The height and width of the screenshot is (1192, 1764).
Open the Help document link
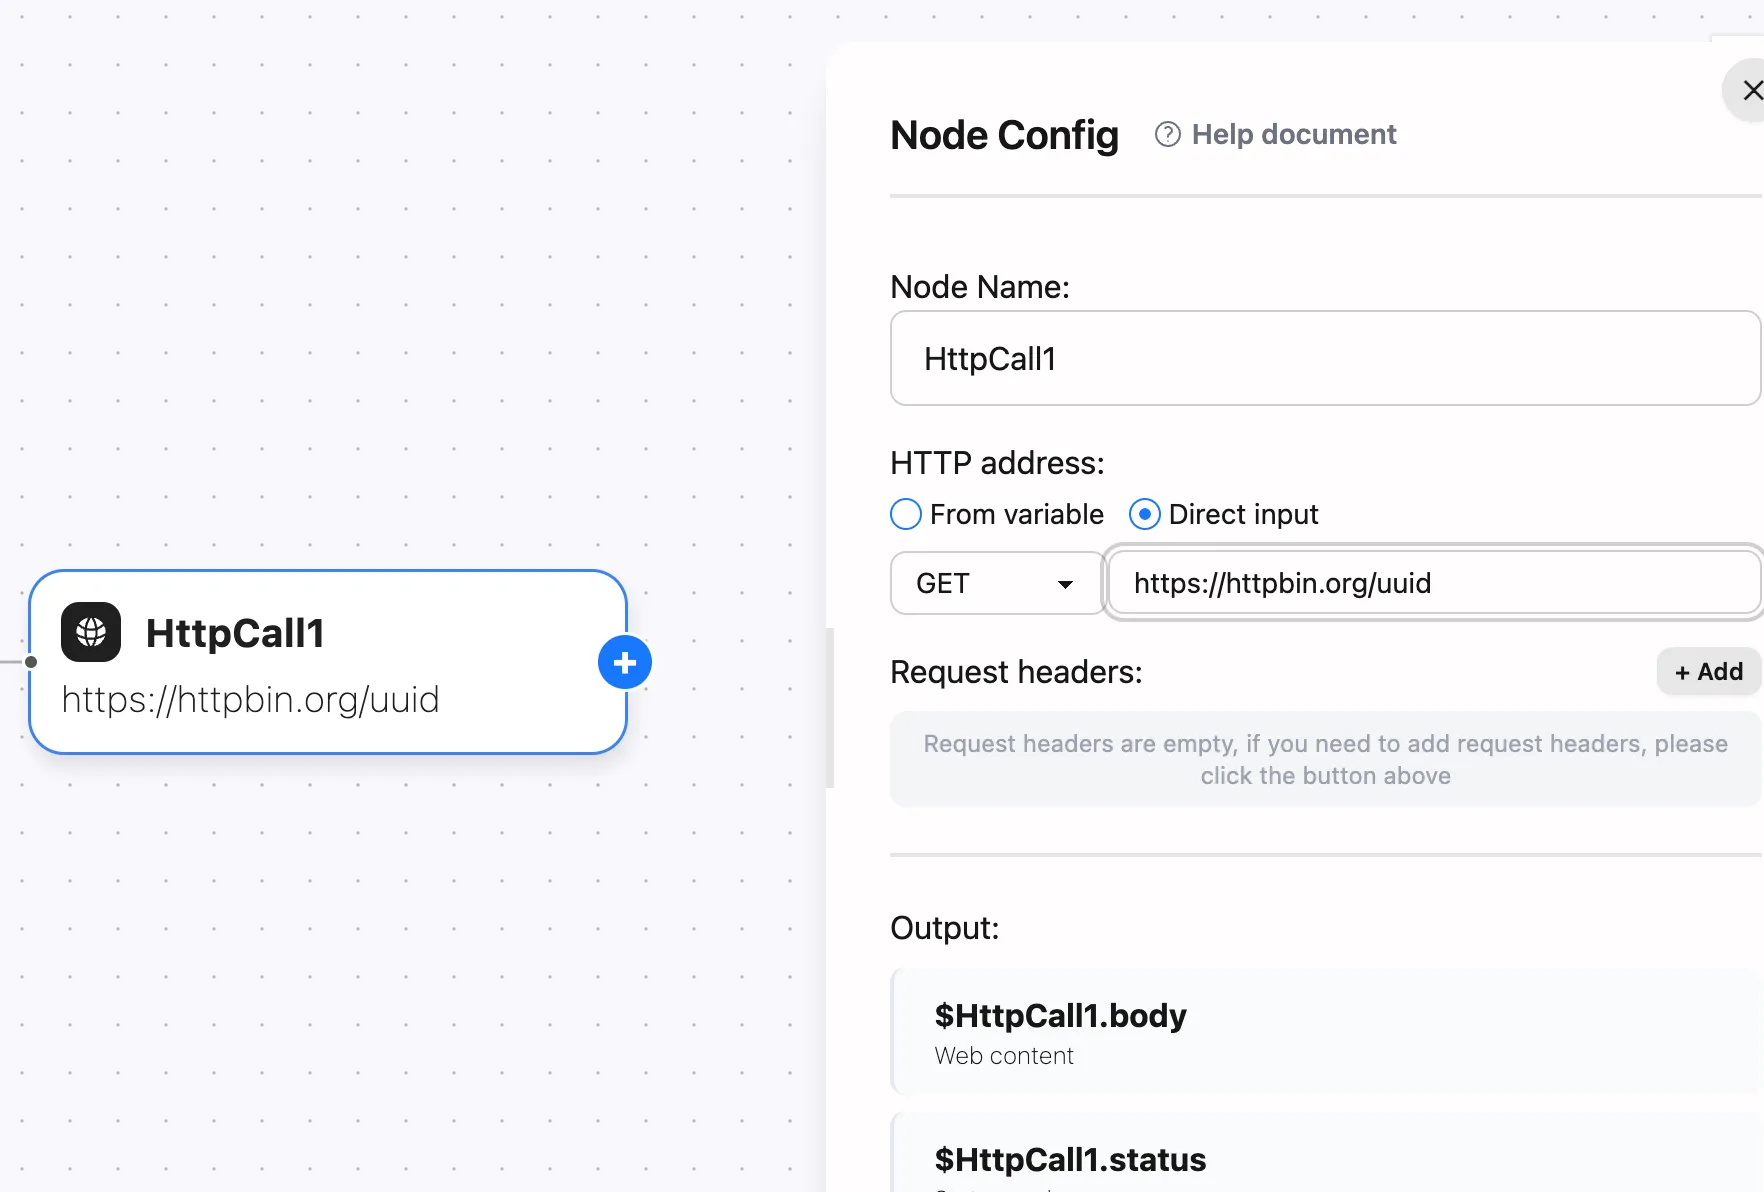(x=1293, y=133)
